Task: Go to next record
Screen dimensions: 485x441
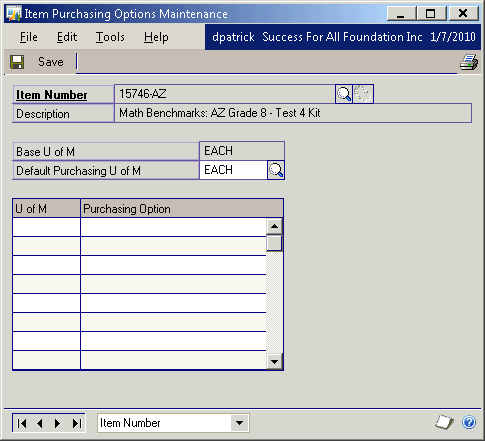Action: (57, 423)
